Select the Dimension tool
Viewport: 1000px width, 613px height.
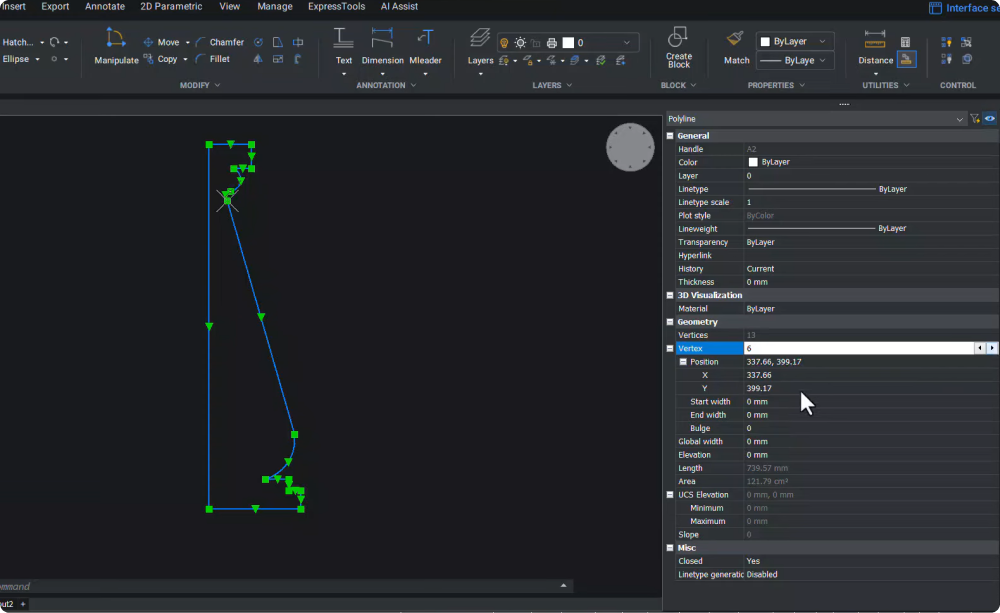pyautogui.click(x=383, y=47)
